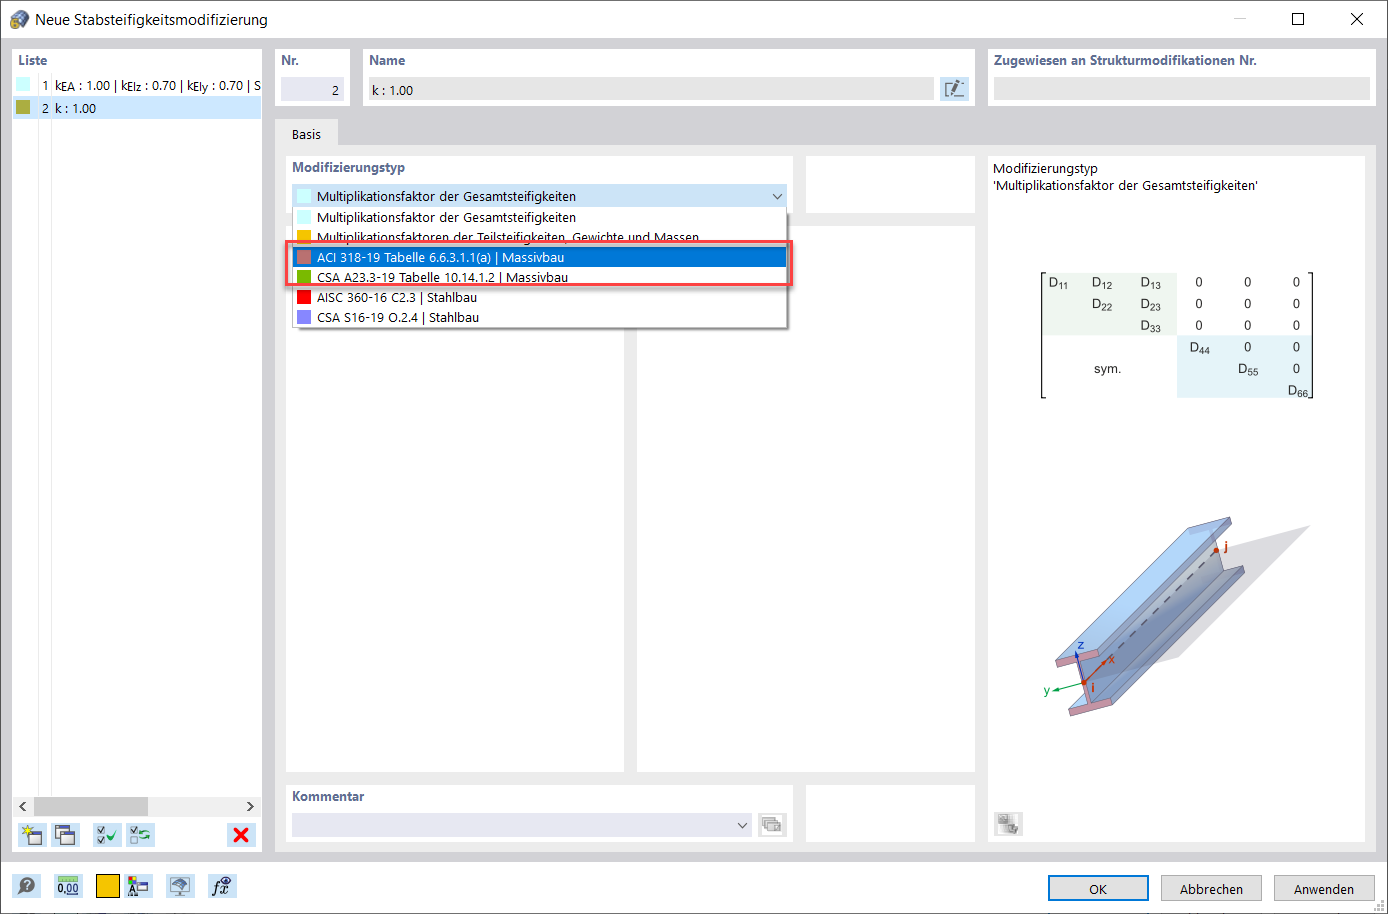Select 'Multiplikationsfaktoren der Teilsteifigkeiten' option
Screen dimensions: 1388x914
click(x=540, y=236)
